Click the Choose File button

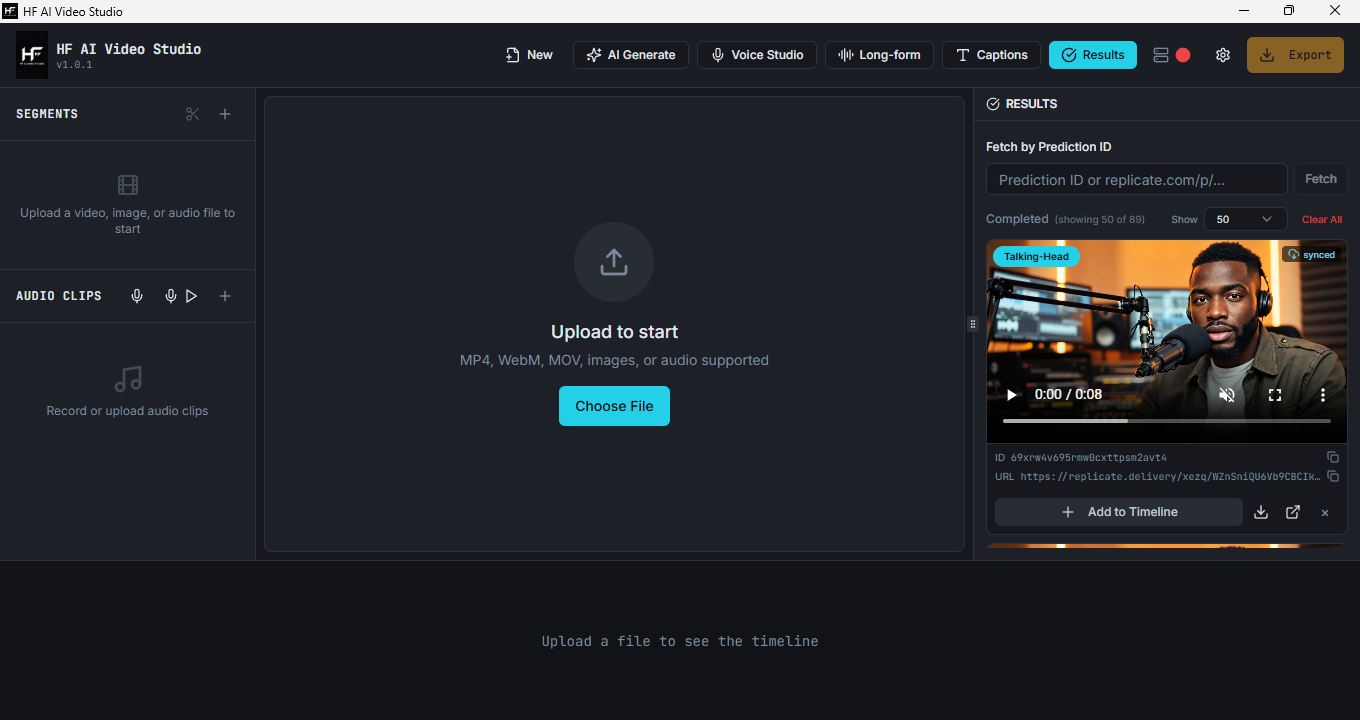(614, 406)
